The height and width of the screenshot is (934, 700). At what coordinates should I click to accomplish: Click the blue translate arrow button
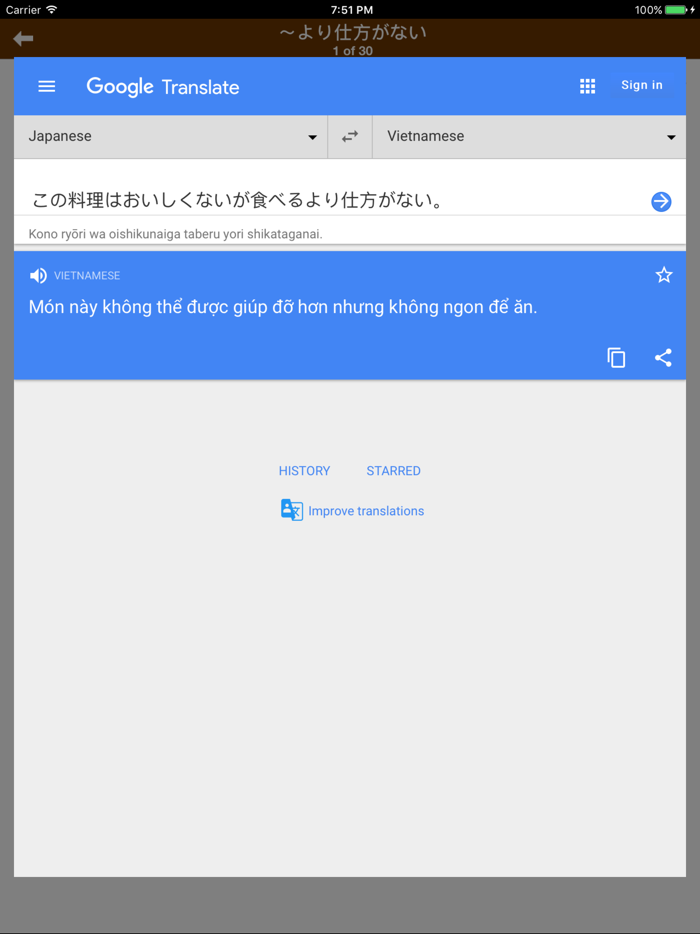[x=661, y=201]
